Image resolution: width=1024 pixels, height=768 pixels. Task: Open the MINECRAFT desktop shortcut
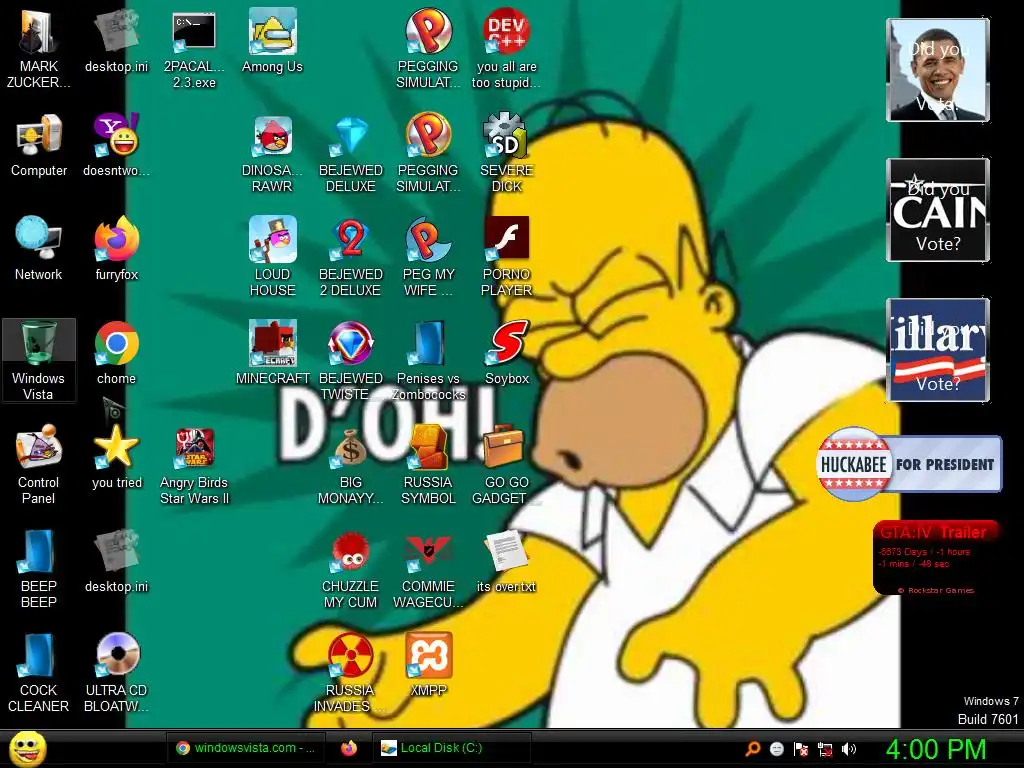pos(272,353)
